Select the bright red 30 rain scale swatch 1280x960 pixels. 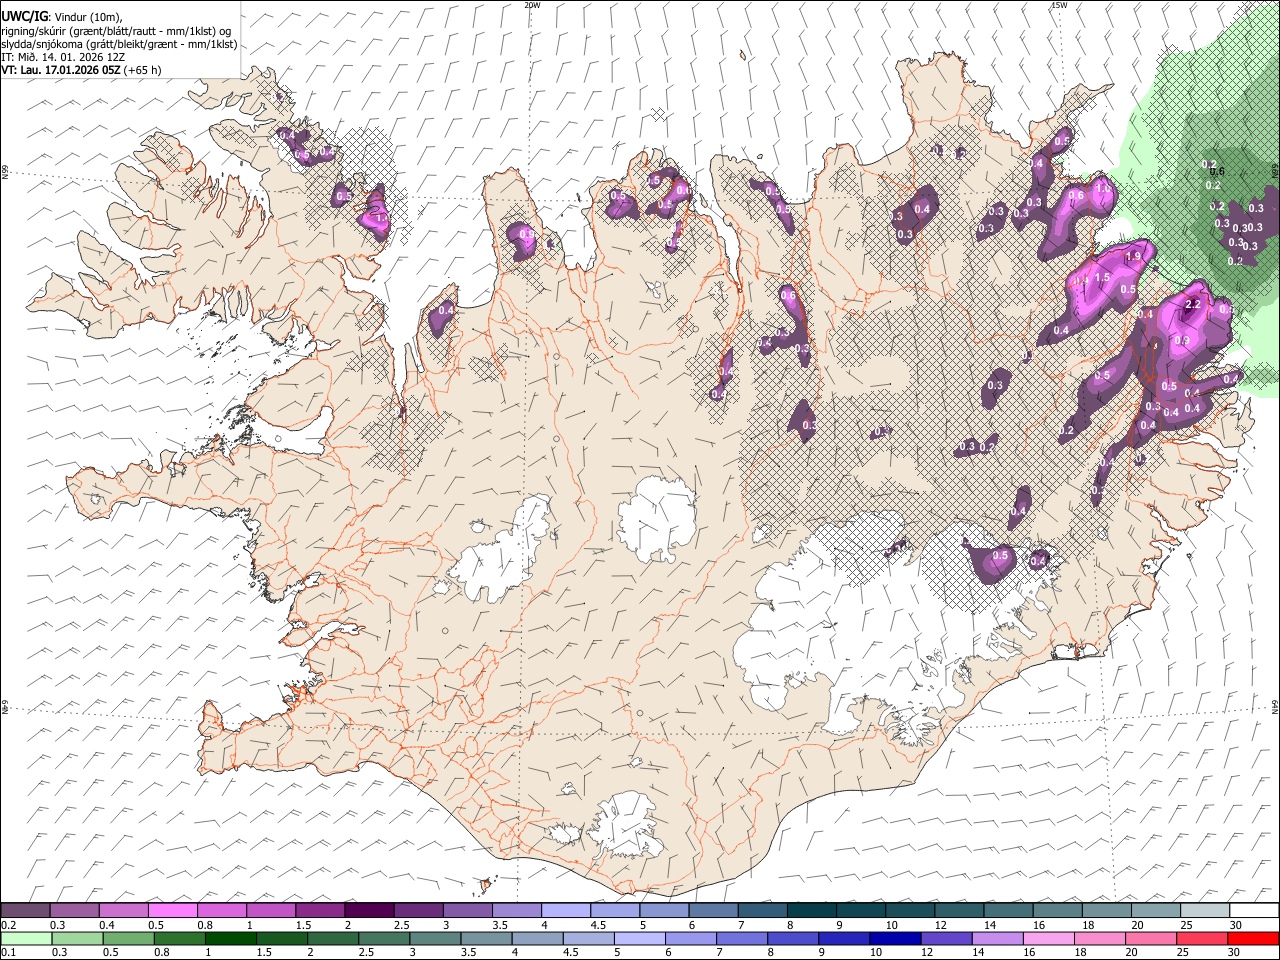(1254, 938)
